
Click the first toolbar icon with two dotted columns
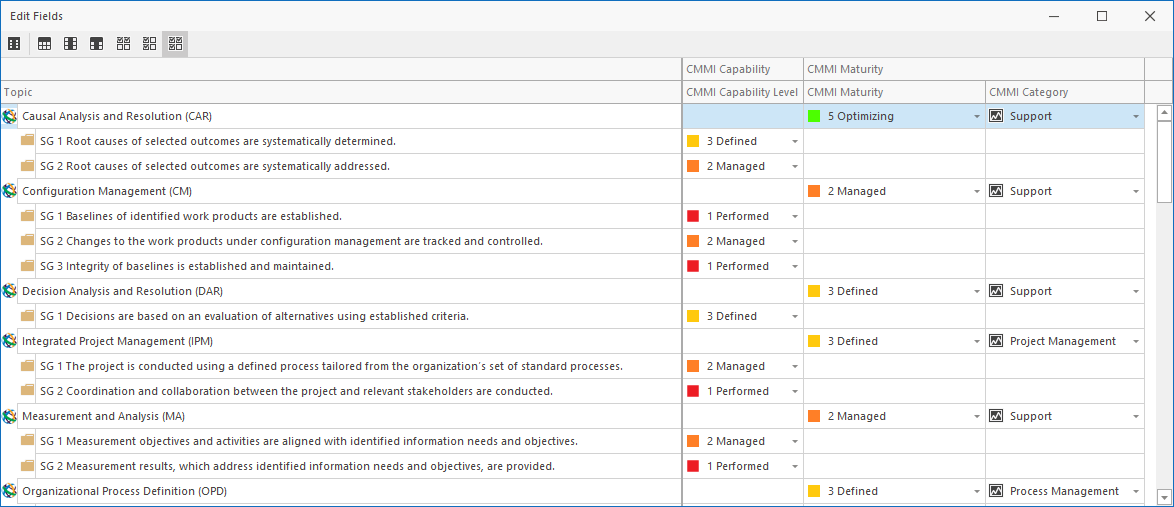pyautogui.click(x=13, y=44)
